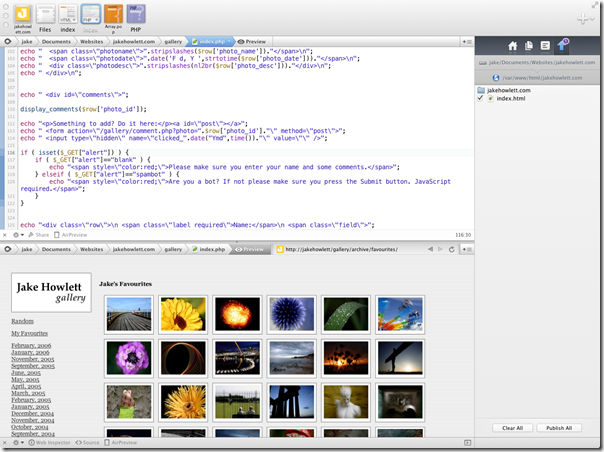Reload the preview page
Viewport: 604px width, 452px height.
click(452, 249)
